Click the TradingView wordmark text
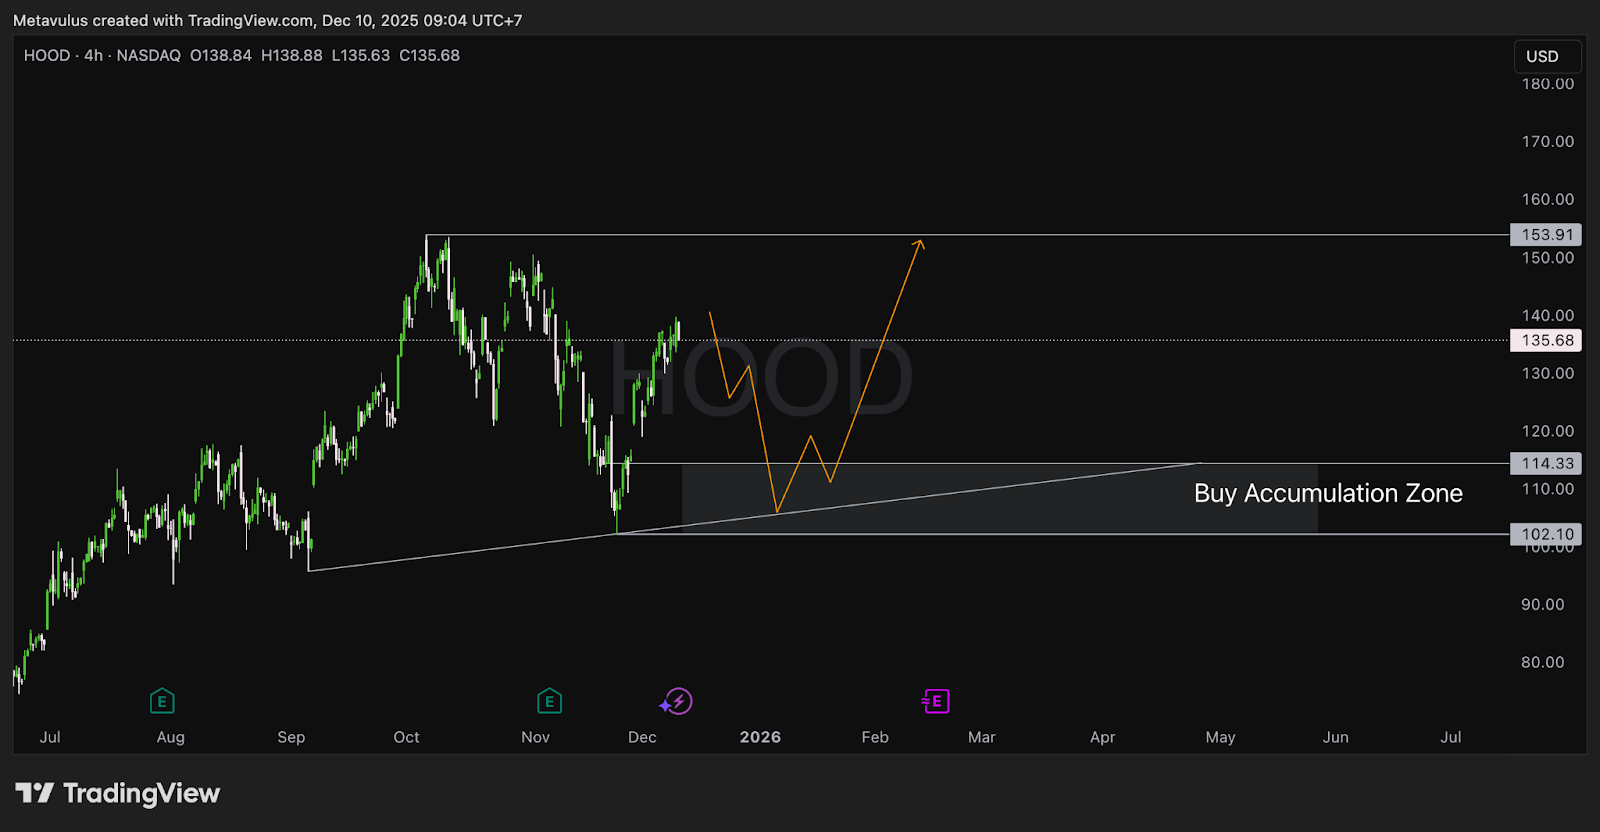The width and height of the screenshot is (1600, 832). (x=141, y=794)
